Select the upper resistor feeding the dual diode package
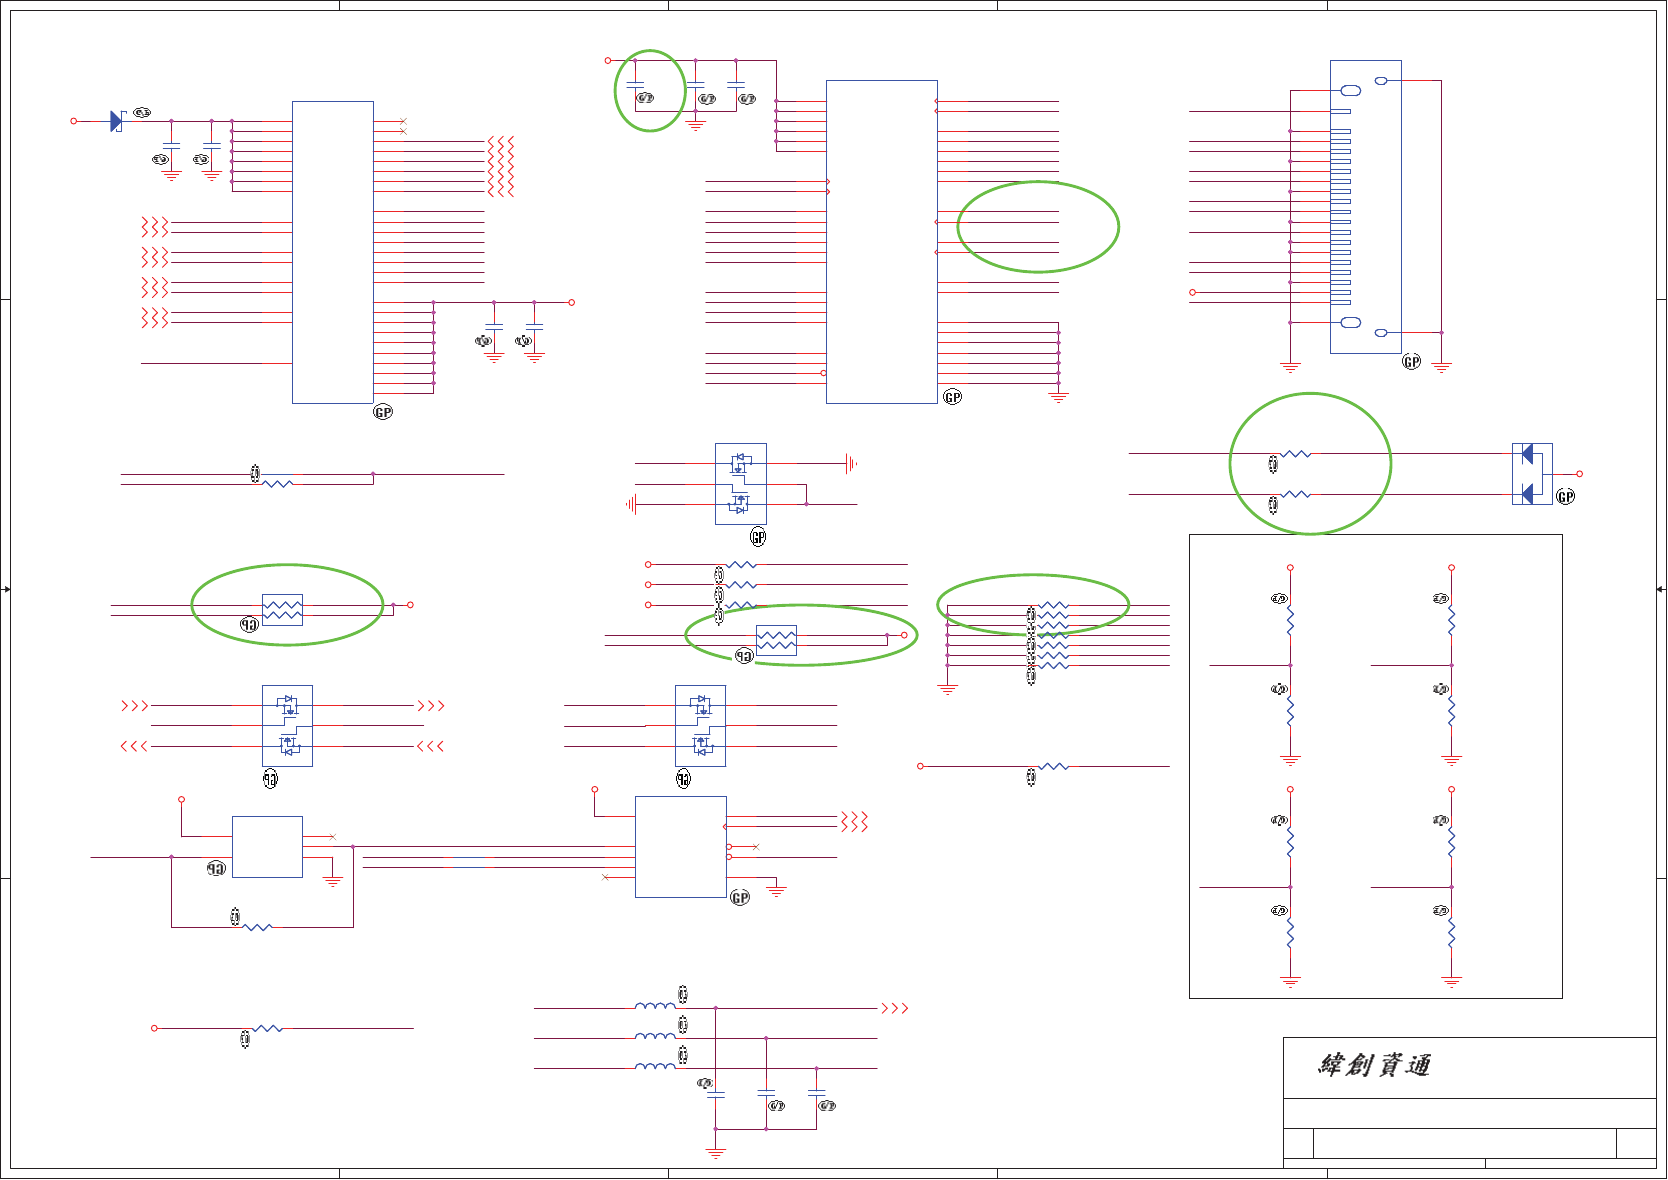 pyautogui.click(x=1295, y=454)
